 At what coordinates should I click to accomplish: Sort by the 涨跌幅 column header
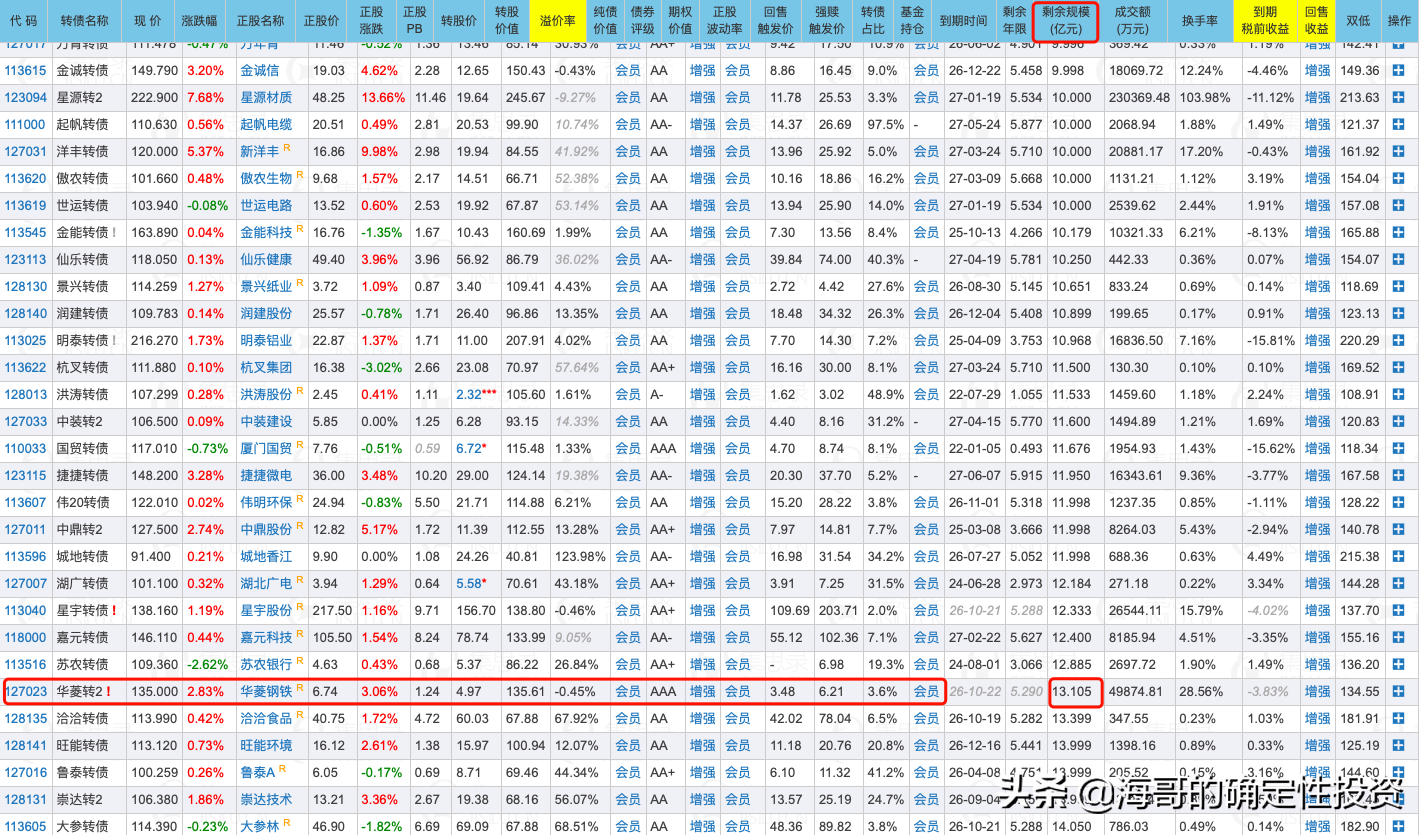point(199,20)
